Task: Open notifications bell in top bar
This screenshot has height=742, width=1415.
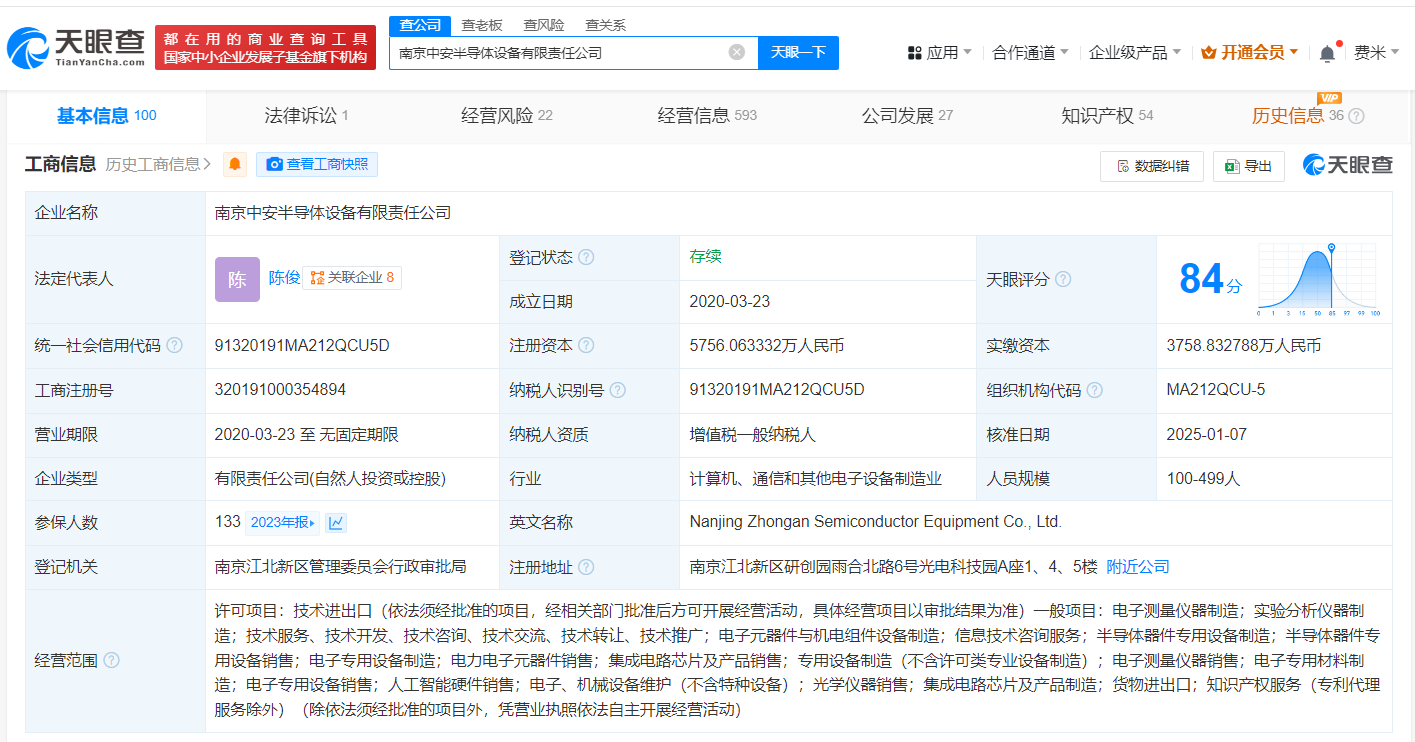Action: pyautogui.click(x=1327, y=53)
